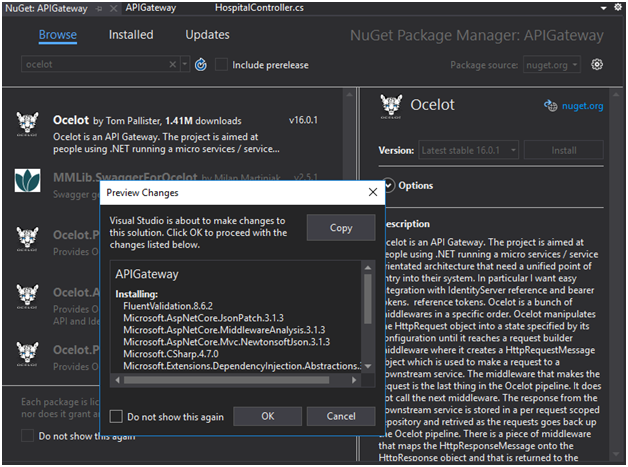
Task: Click in the ocelot search field
Action: click(x=95, y=64)
